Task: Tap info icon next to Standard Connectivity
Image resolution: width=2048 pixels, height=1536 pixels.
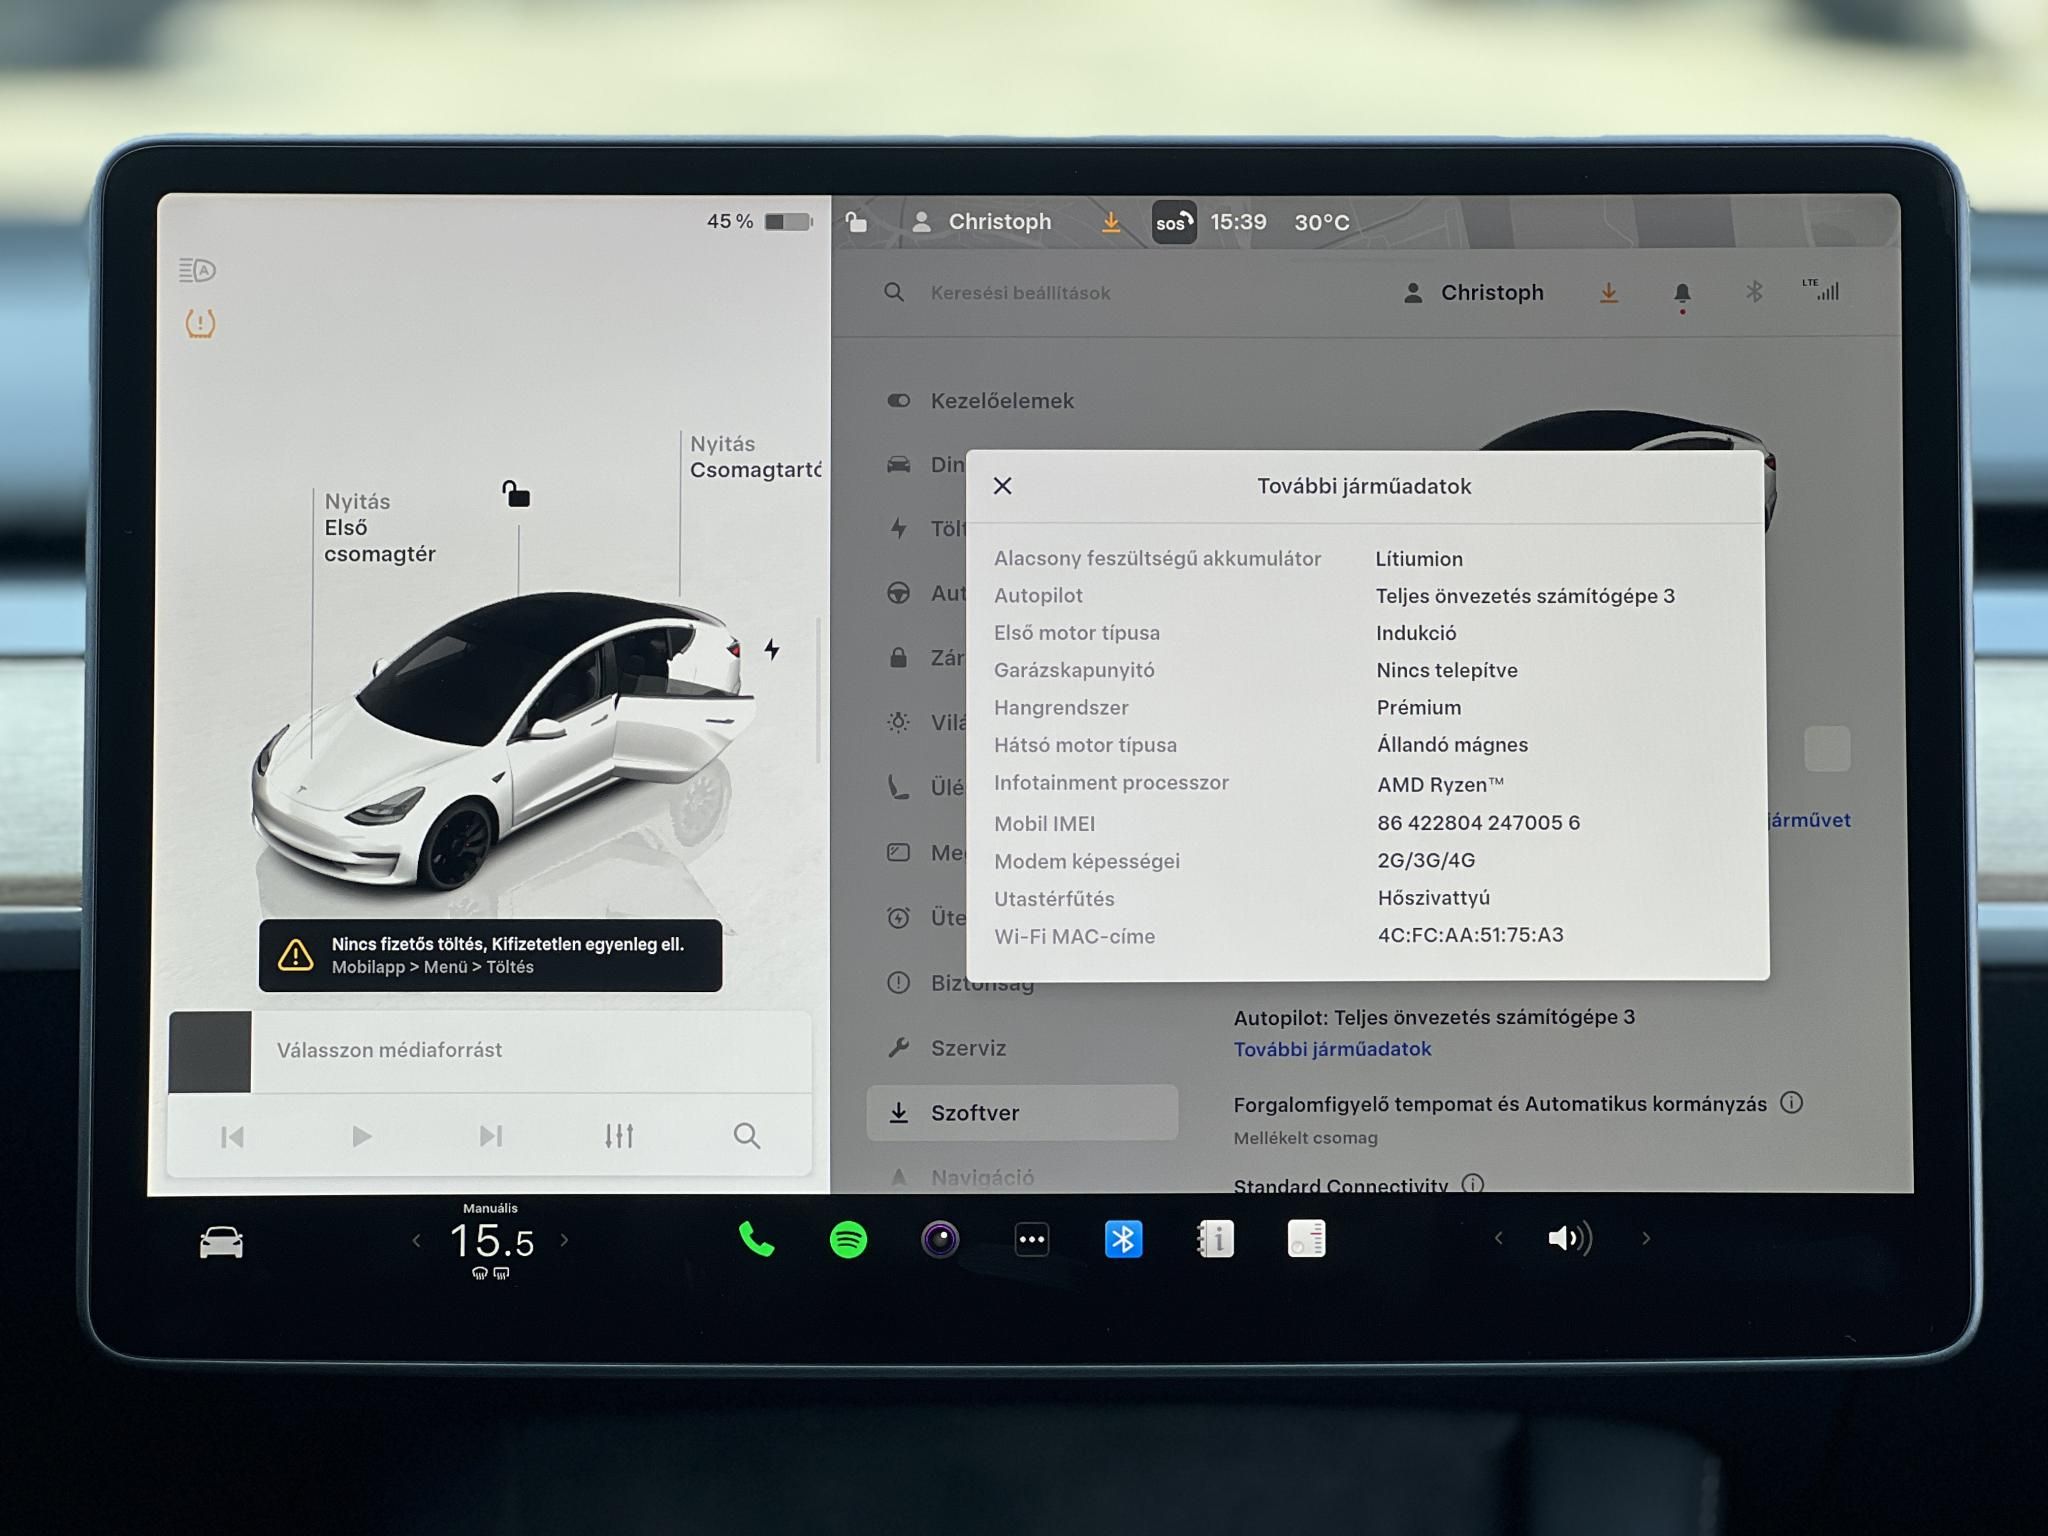Action: (x=1472, y=1184)
